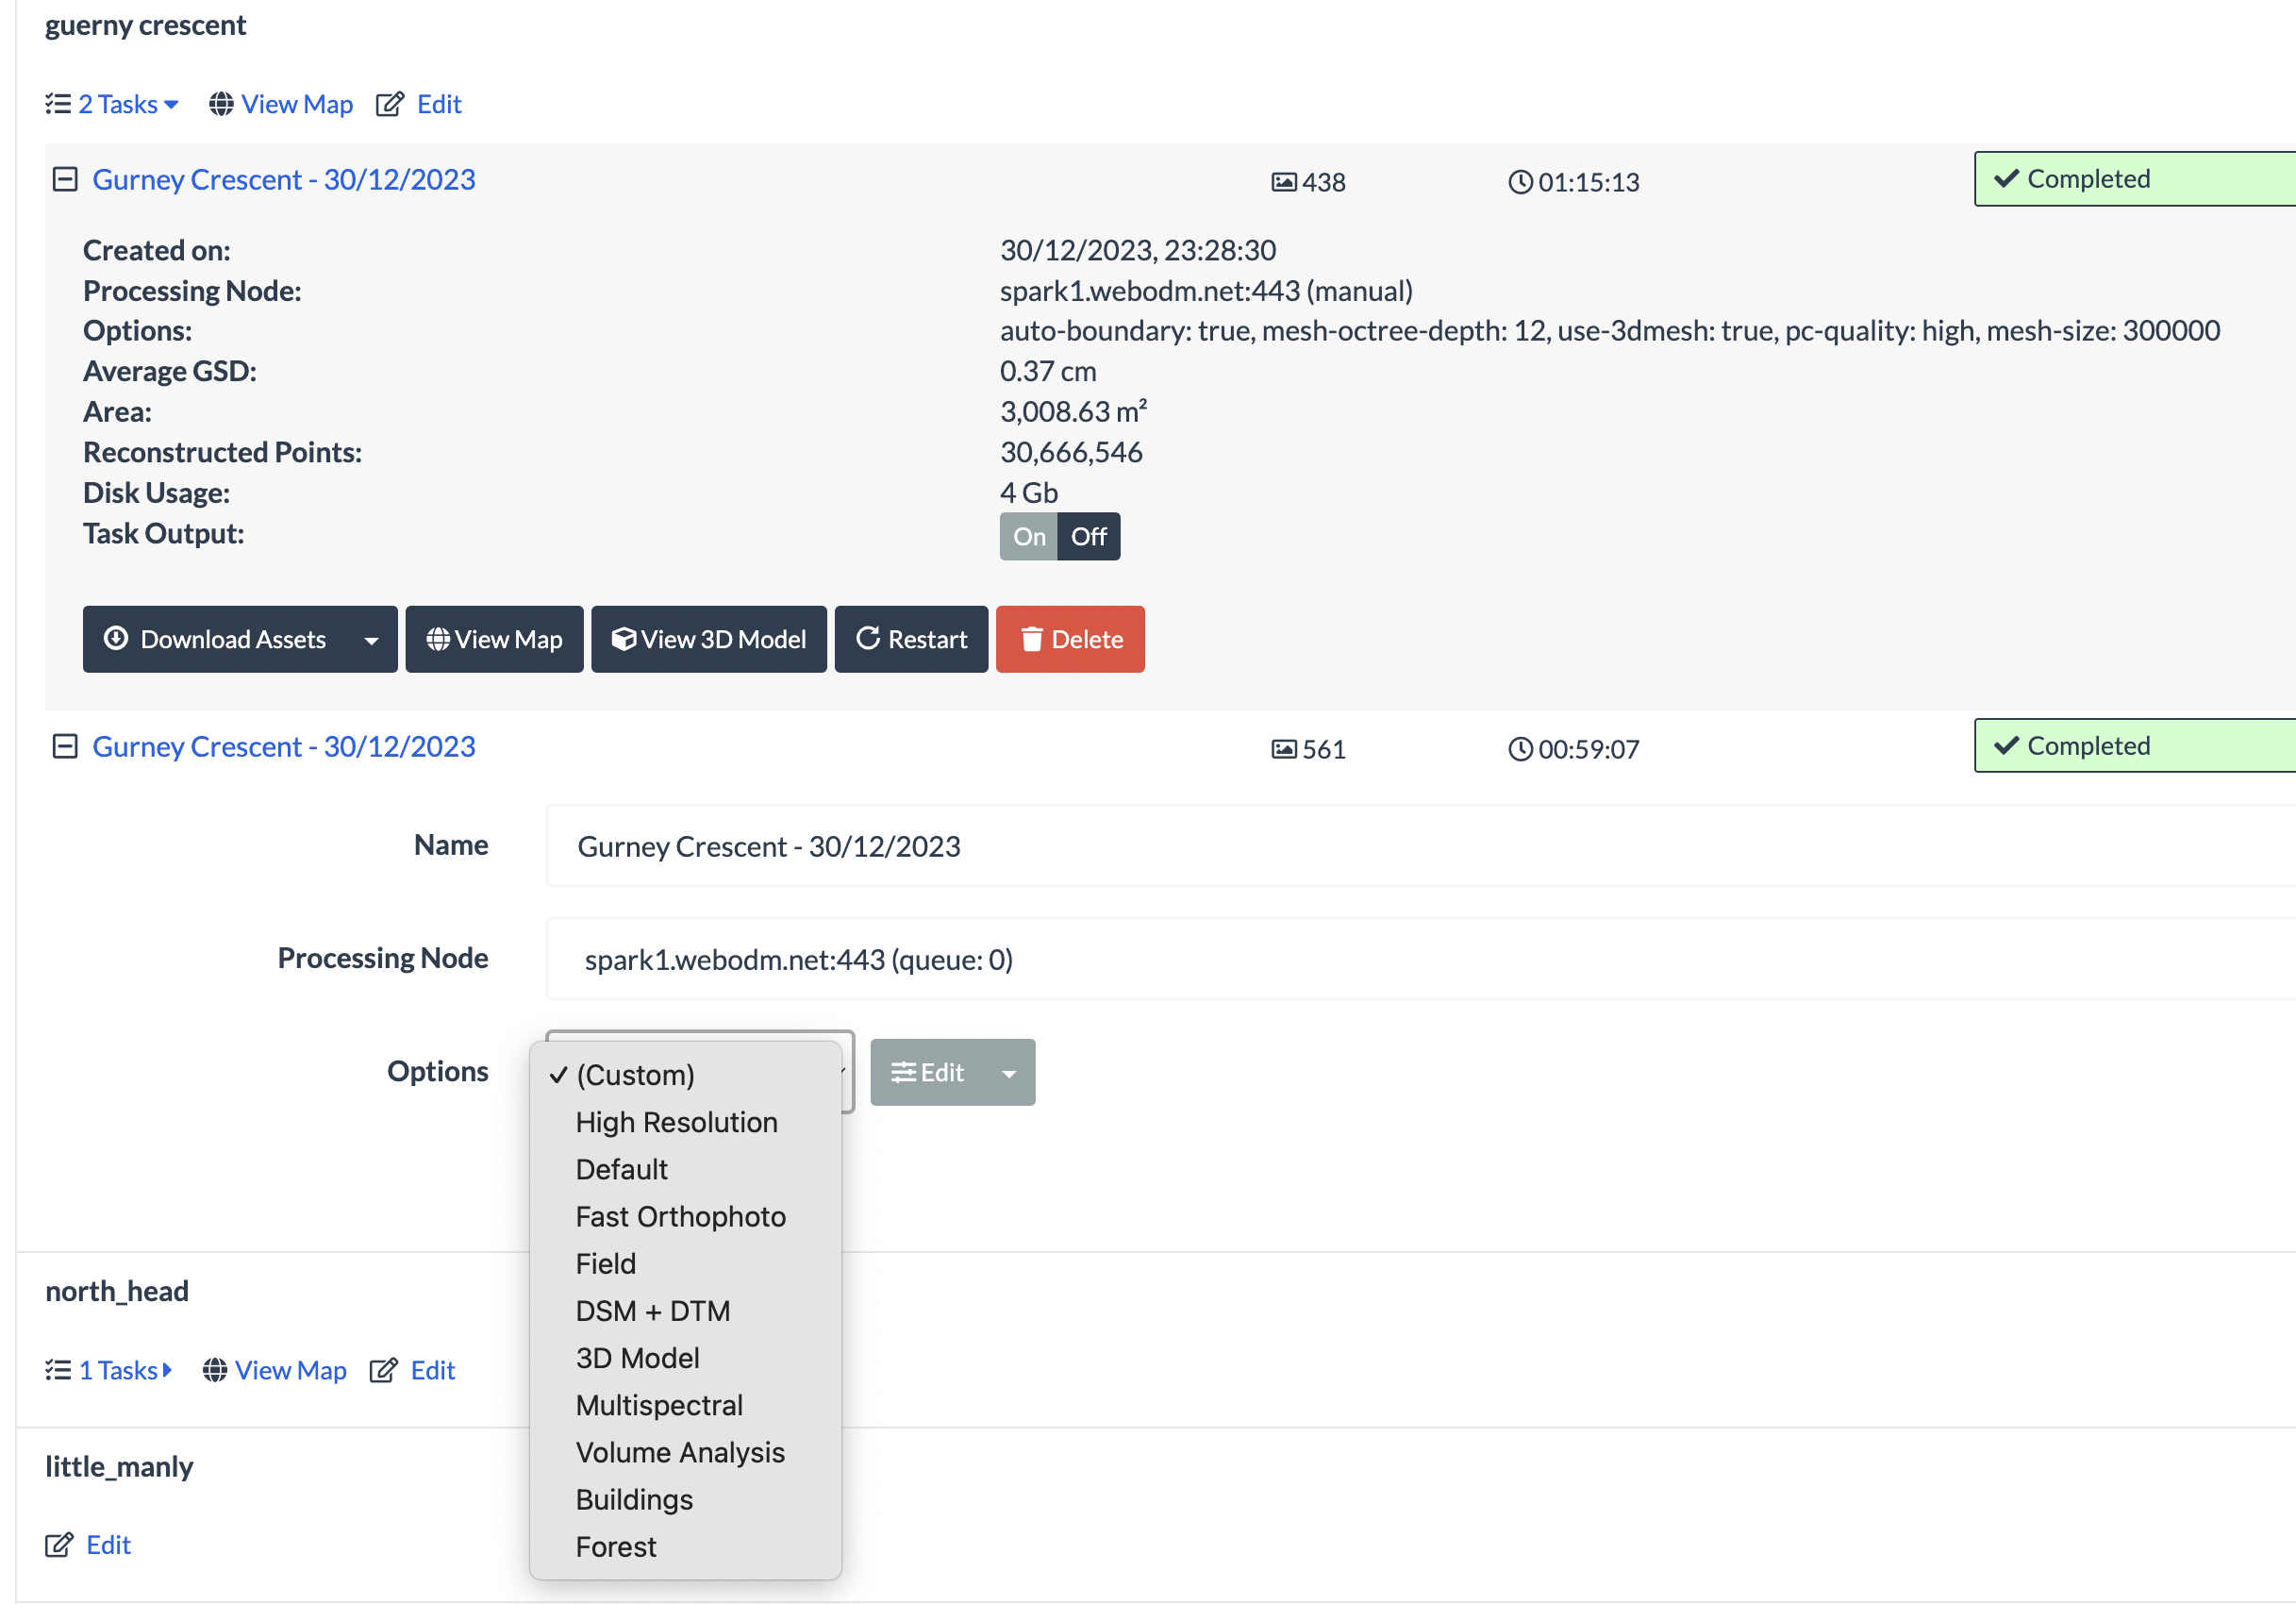
Task: Toggle the collapse expander for first task
Action: 64,178
